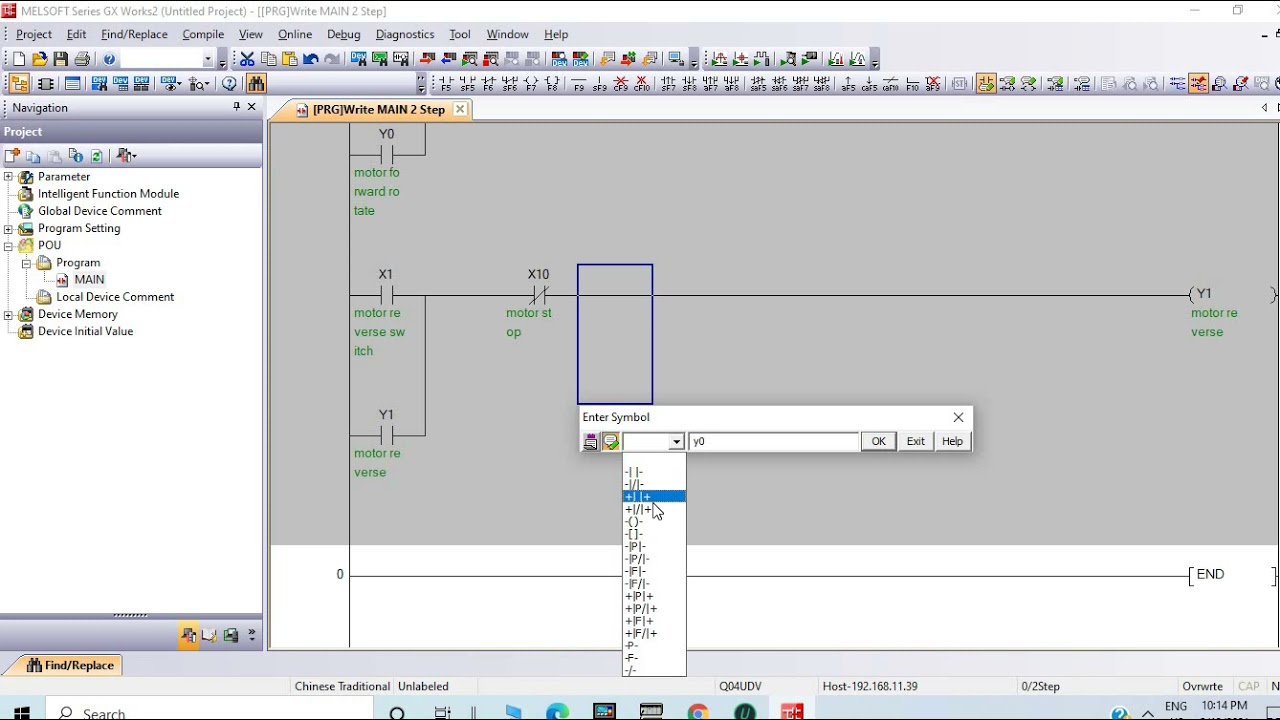Click the Find/Replace binoculars toolbar icon
This screenshot has width=1280, height=720.
coord(256,84)
